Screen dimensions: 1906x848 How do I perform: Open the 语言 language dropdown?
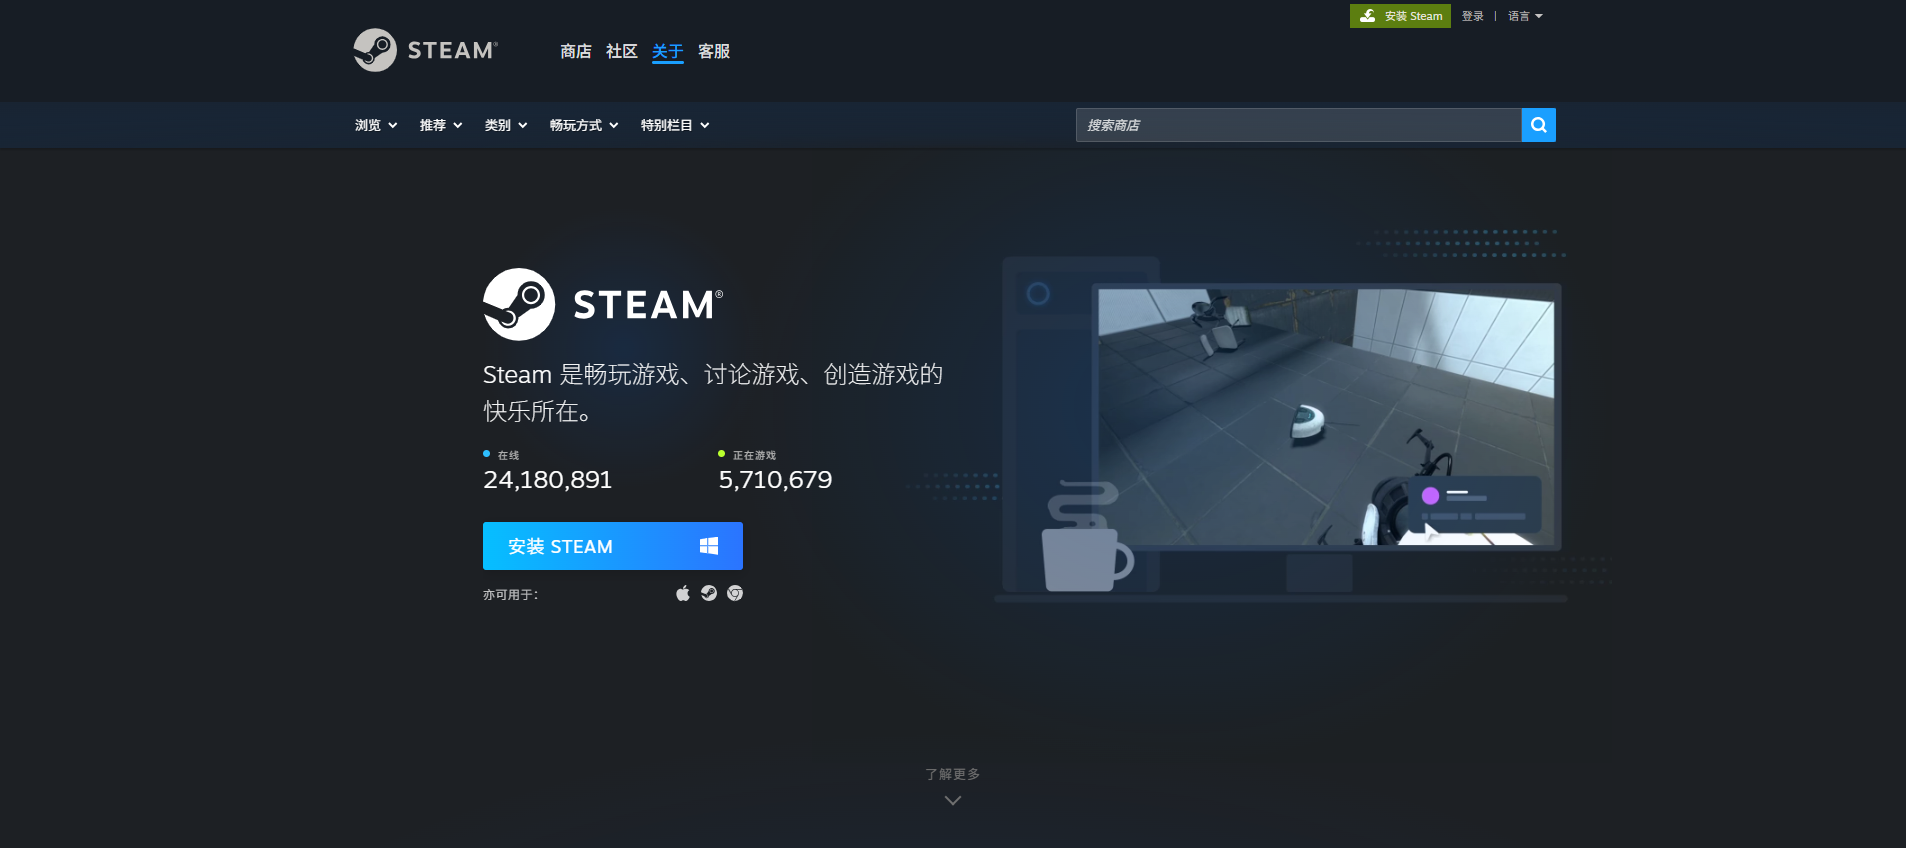tap(1525, 16)
